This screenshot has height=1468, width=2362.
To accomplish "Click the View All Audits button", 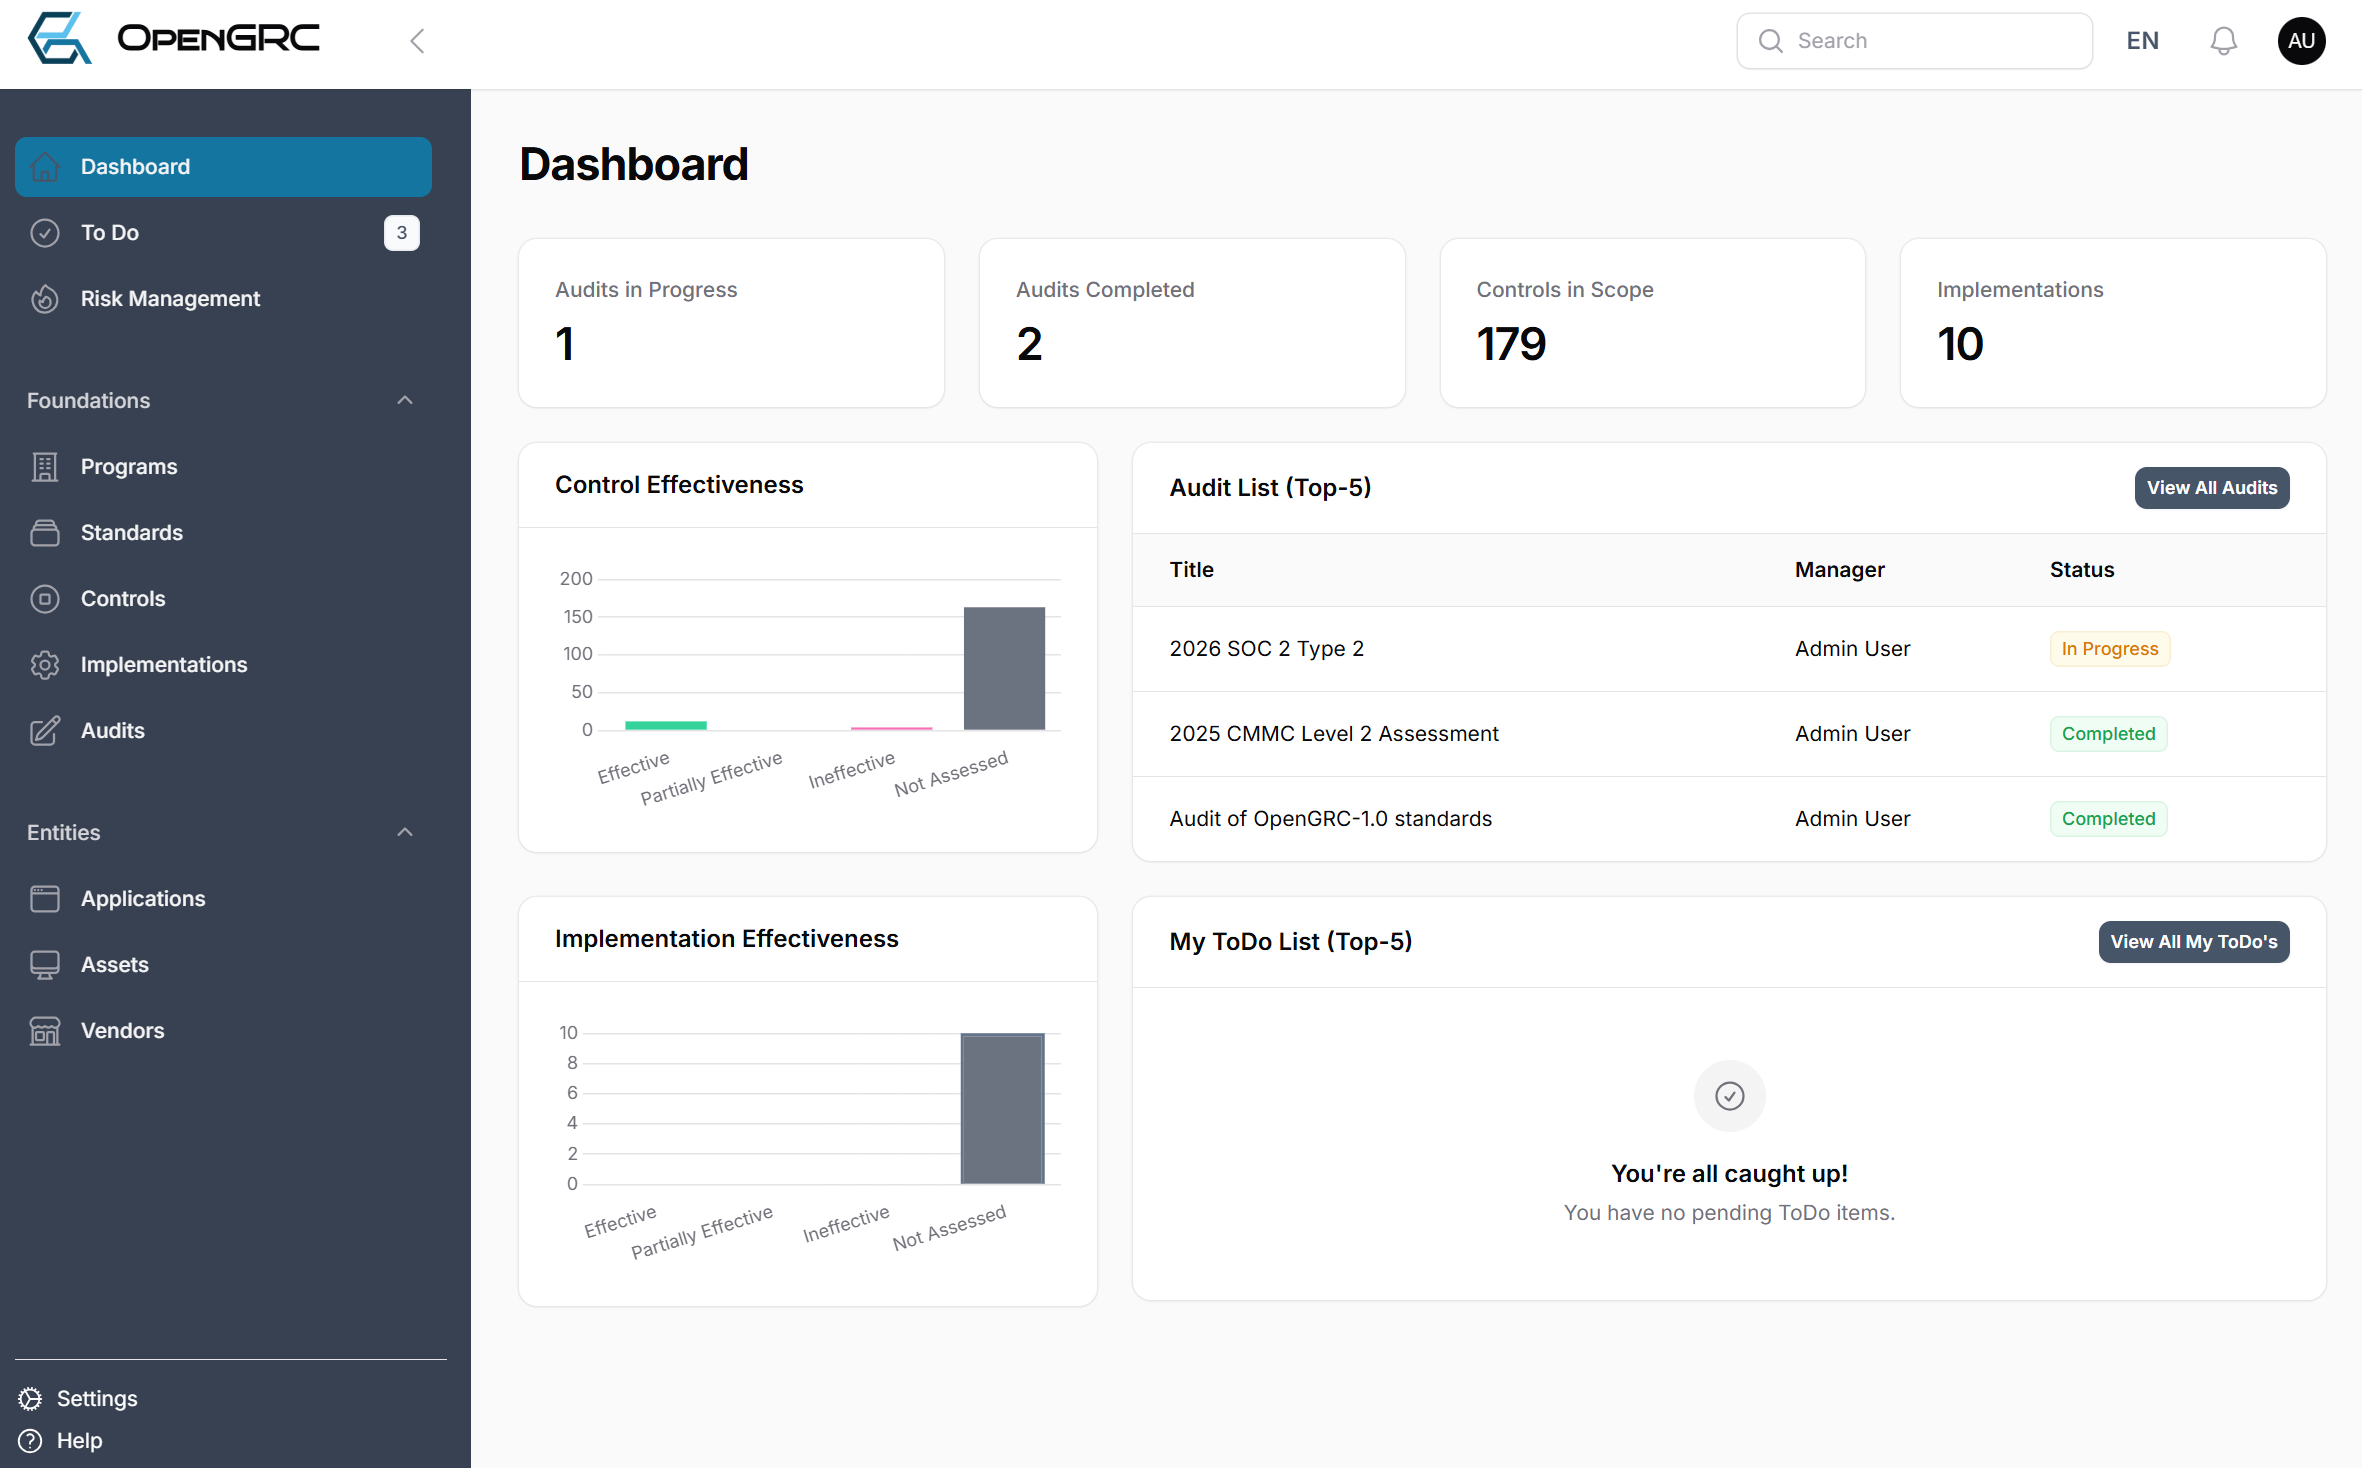I will pos(2211,488).
